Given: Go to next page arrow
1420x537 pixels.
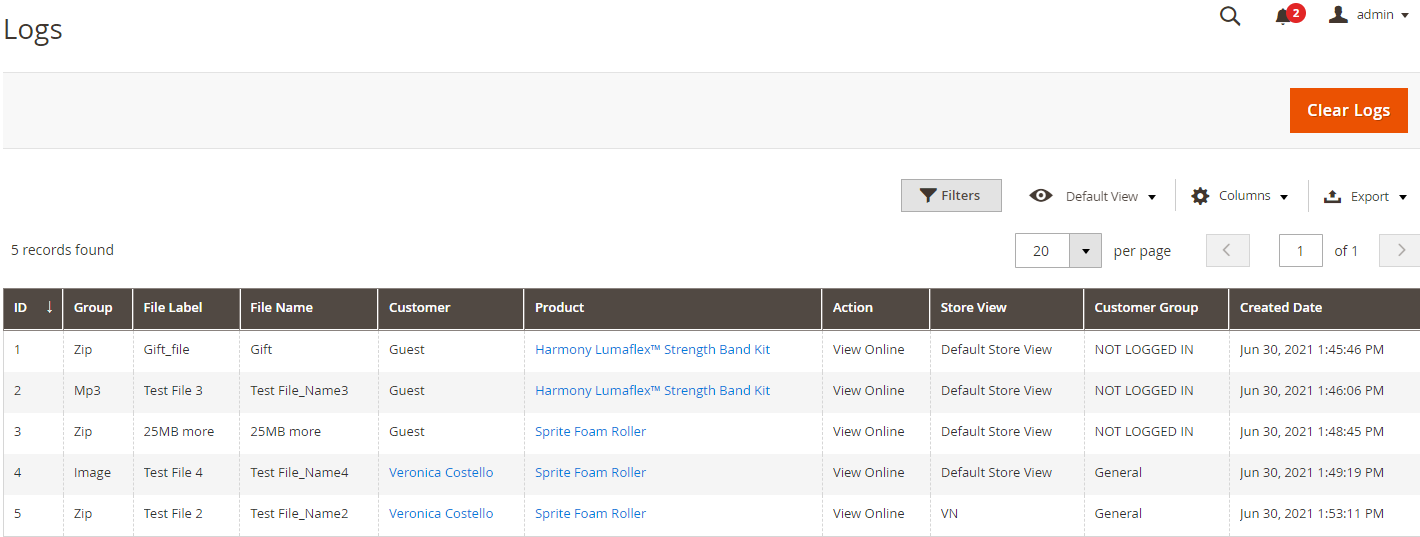Looking at the screenshot, I should click(x=1400, y=250).
